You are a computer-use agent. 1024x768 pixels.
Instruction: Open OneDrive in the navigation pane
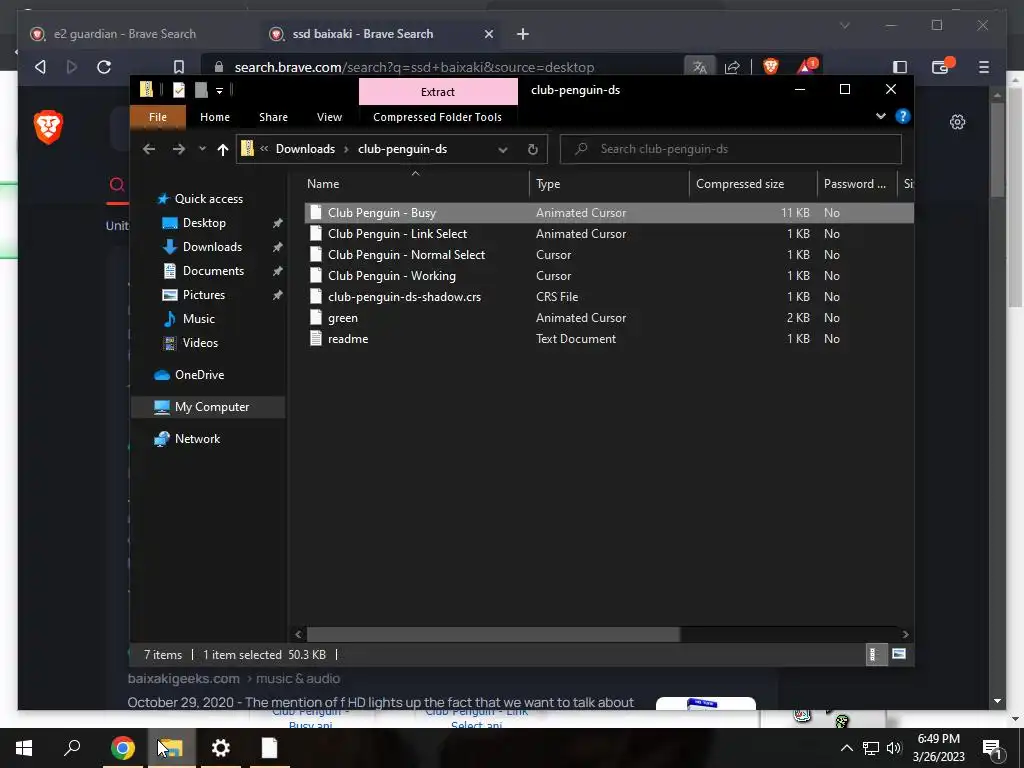pos(199,375)
